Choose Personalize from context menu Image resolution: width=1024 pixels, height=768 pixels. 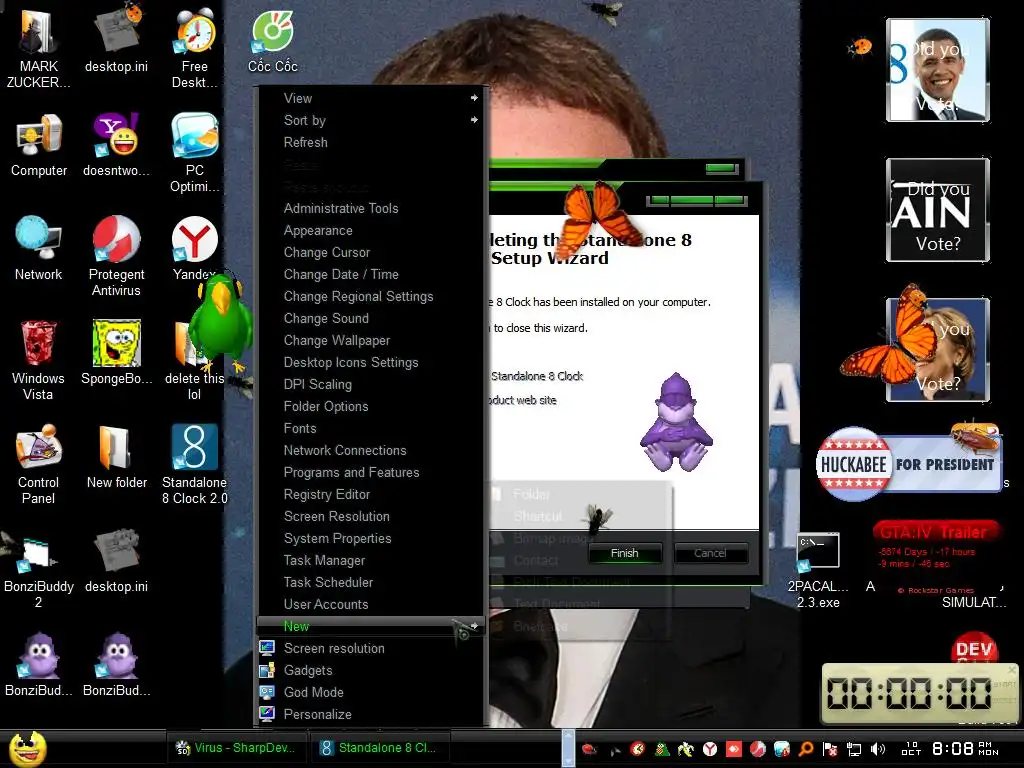pos(371,714)
